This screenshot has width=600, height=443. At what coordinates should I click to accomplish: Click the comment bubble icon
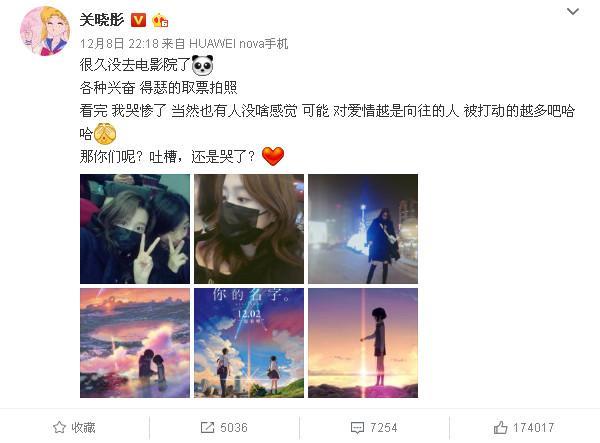coord(357,427)
